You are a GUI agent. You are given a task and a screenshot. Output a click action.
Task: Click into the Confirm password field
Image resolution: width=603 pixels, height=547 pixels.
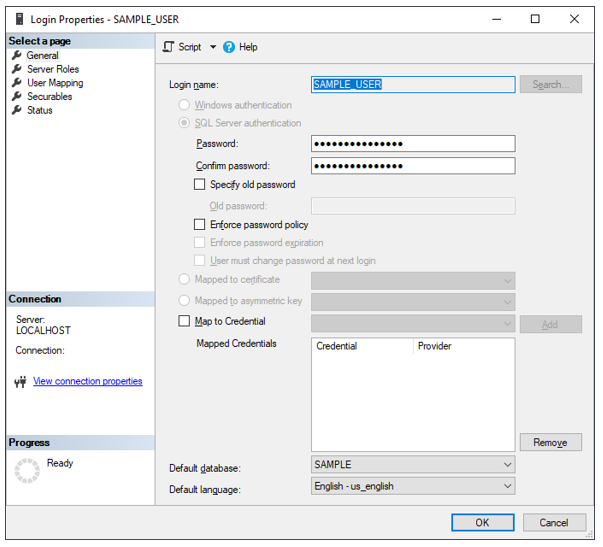click(413, 166)
